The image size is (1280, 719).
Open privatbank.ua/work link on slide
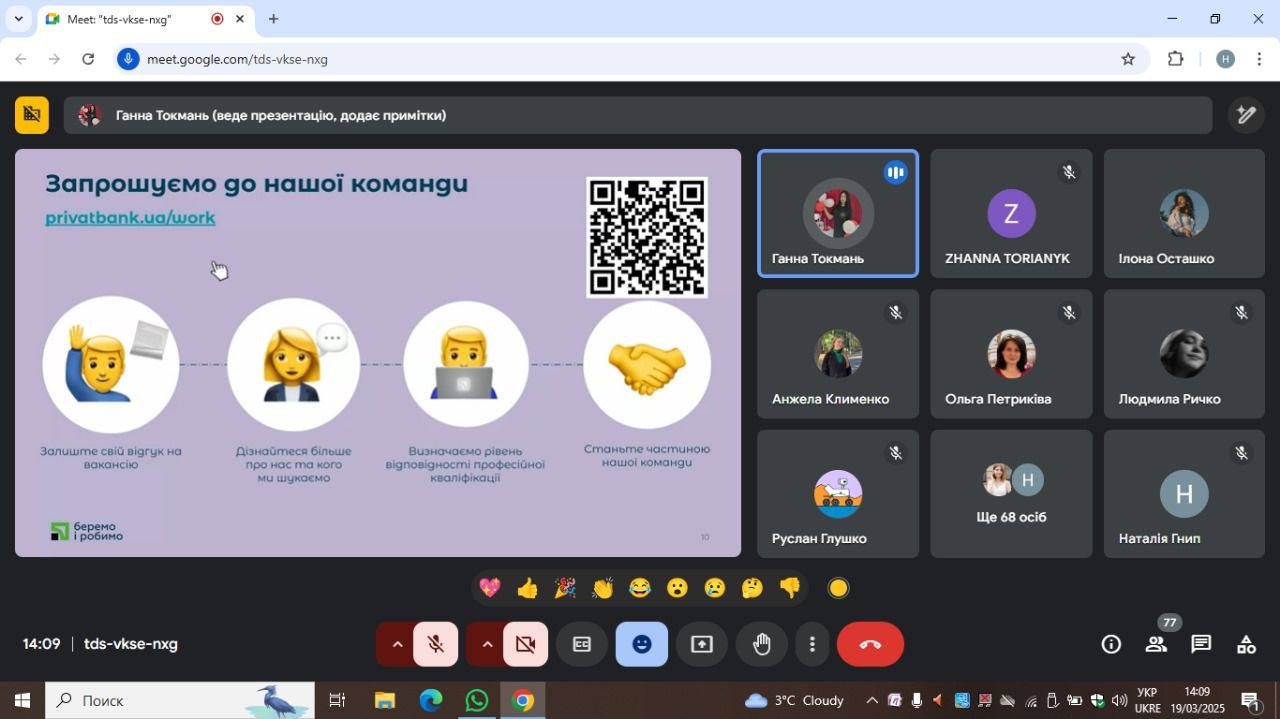pos(130,217)
